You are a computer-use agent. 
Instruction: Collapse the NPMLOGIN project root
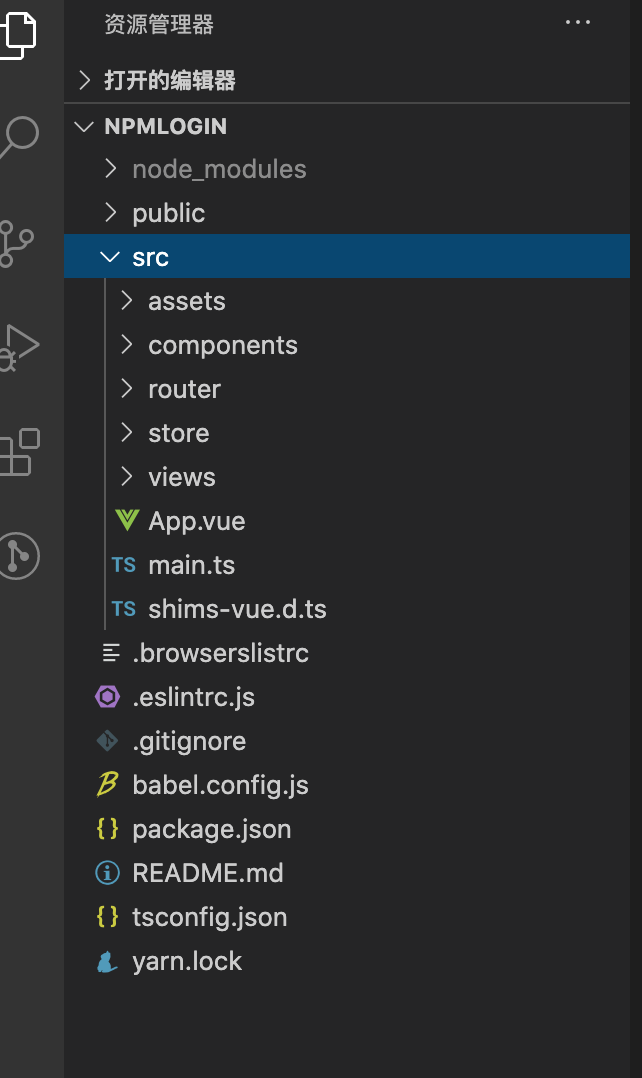[x=165, y=126]
